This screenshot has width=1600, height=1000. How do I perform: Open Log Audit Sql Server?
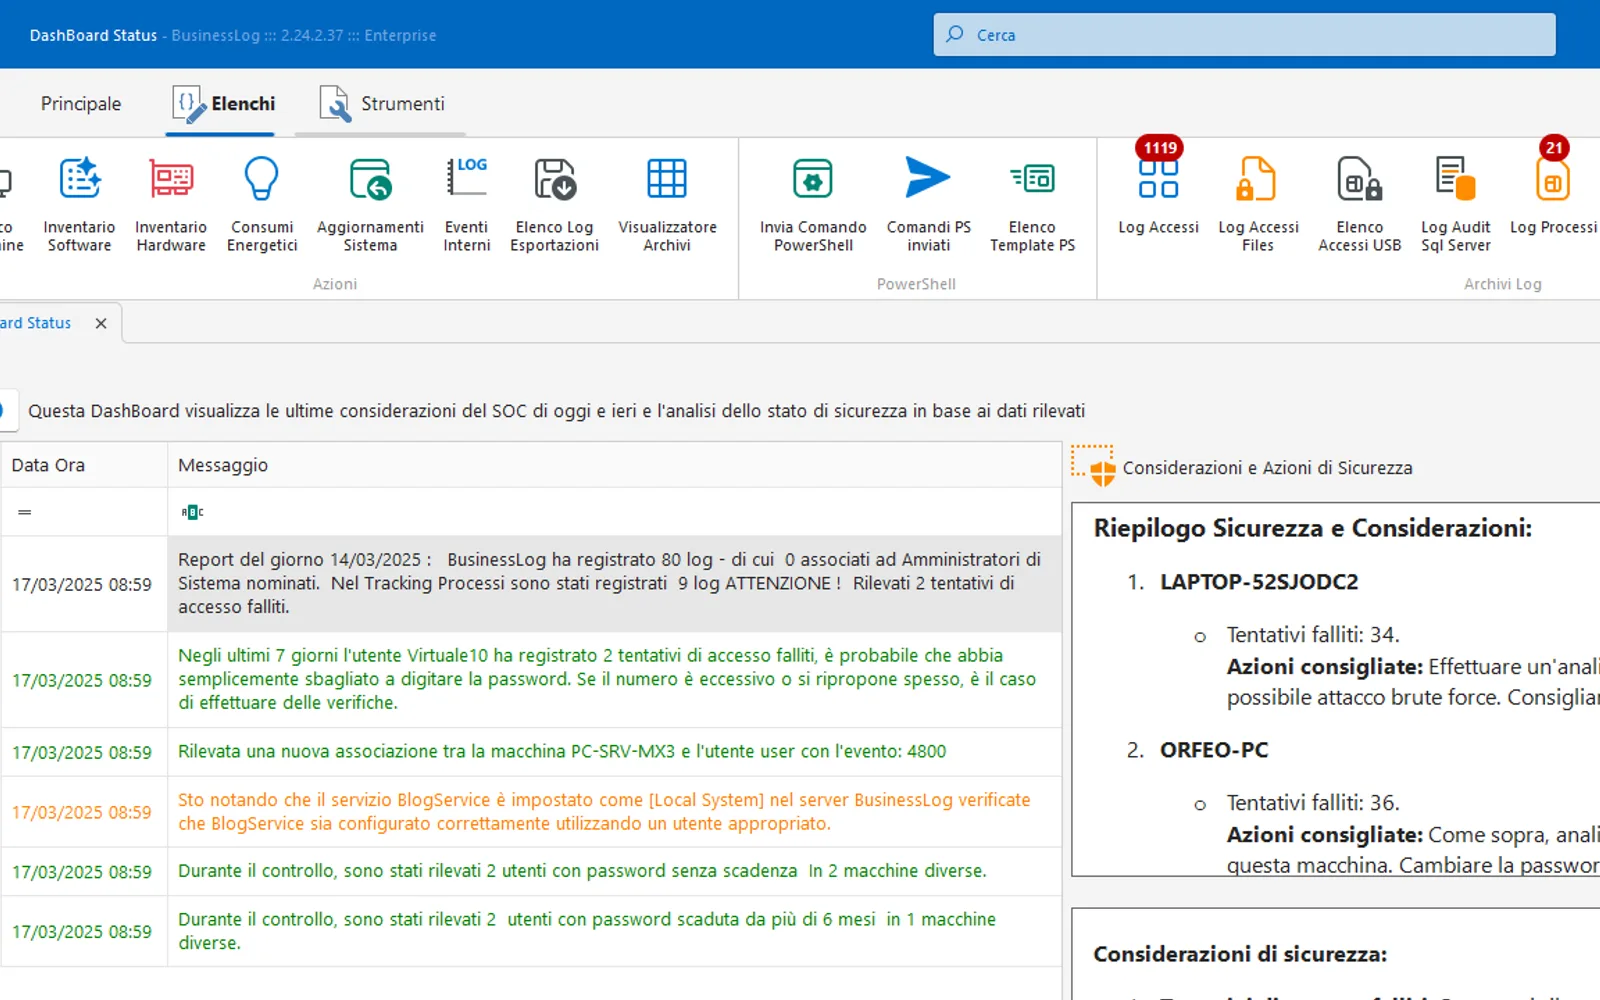pyautogui.click(x=1455, y=205)
